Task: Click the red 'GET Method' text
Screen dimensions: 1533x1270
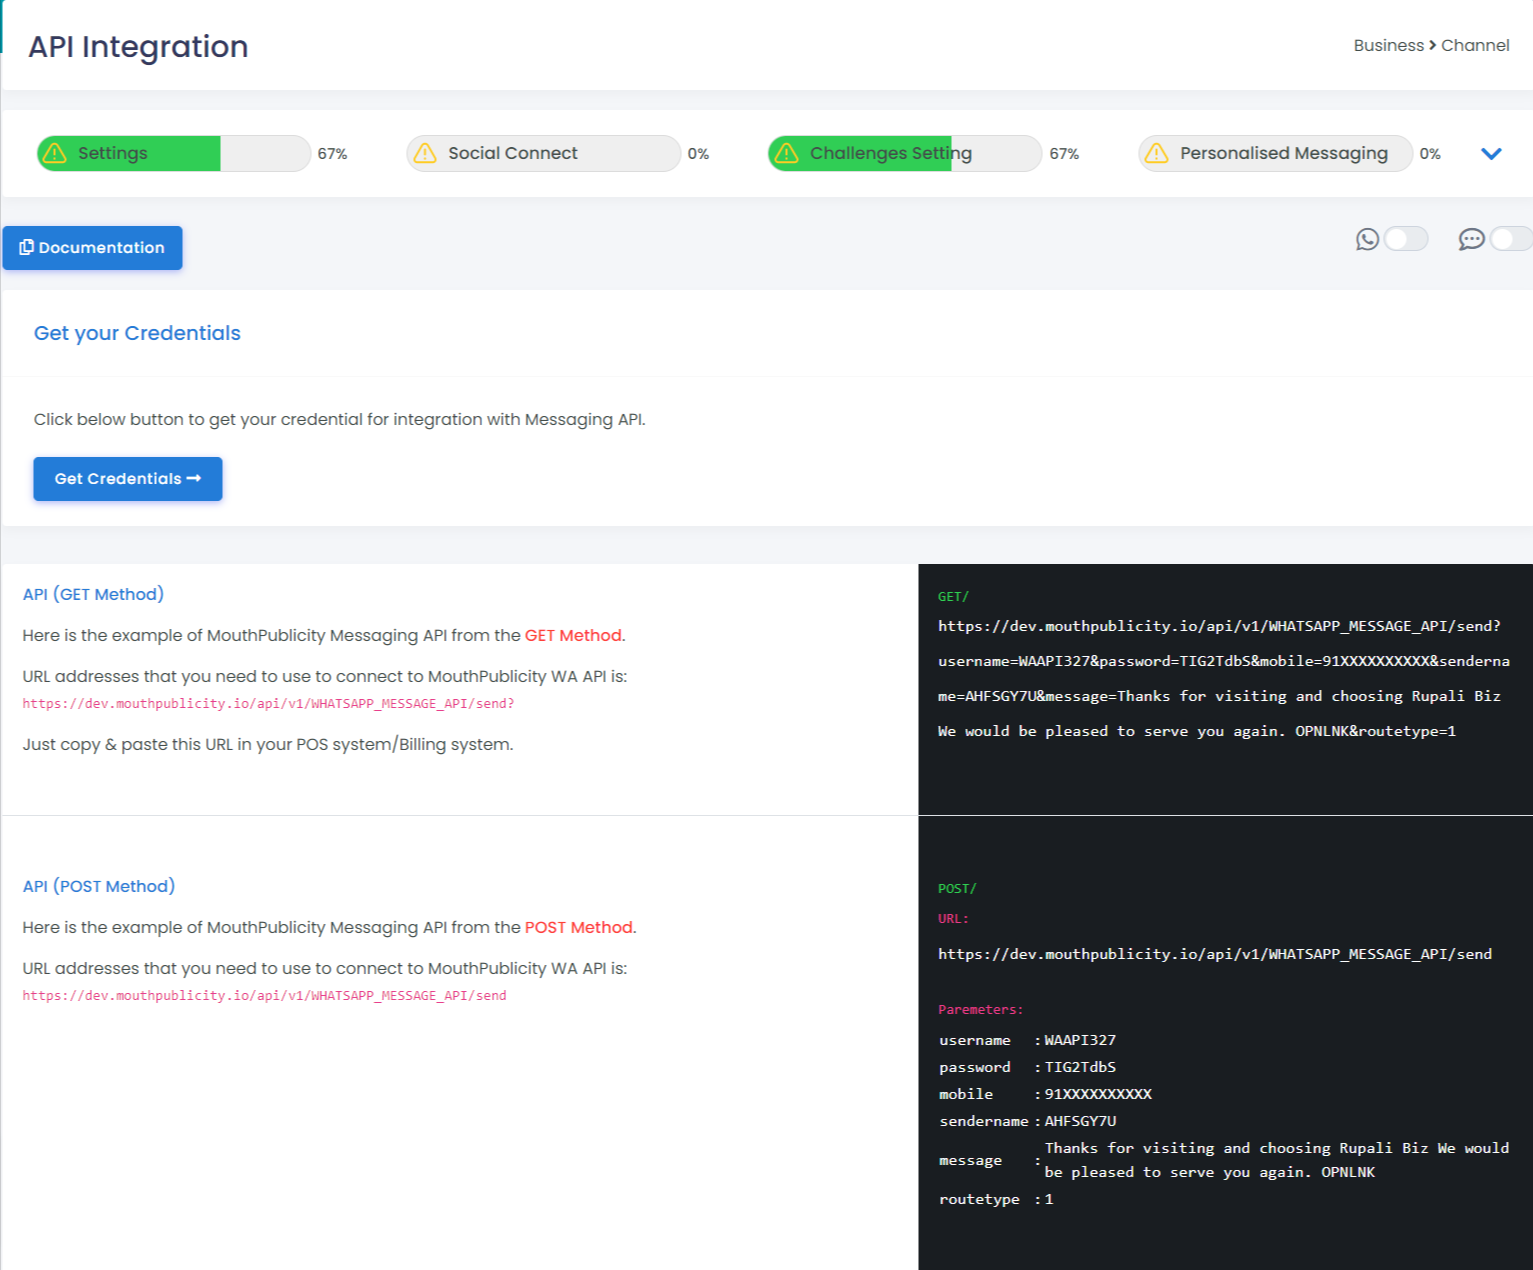Action: [x=573, y=635]
